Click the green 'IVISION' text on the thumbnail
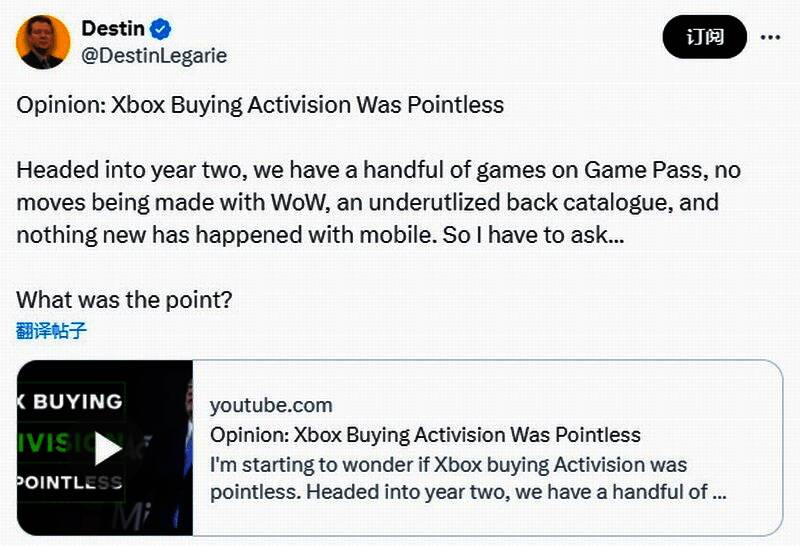The width and height of the screenshot is (800, 546). [55, 441]
